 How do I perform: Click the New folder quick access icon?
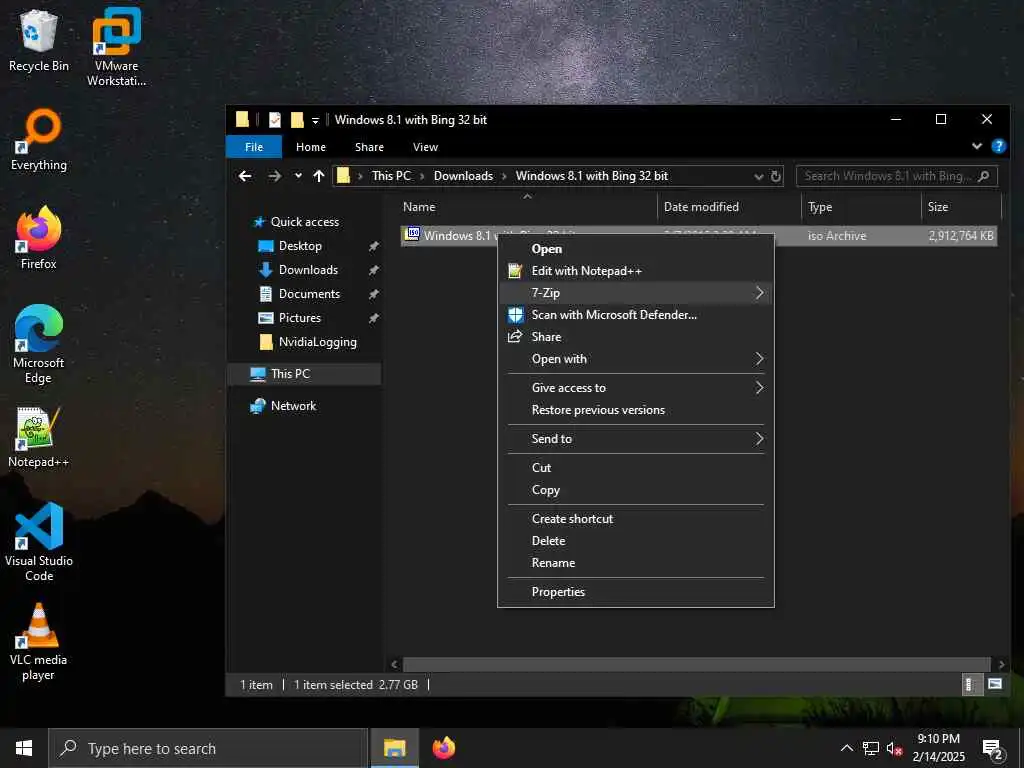pos(297,120)
